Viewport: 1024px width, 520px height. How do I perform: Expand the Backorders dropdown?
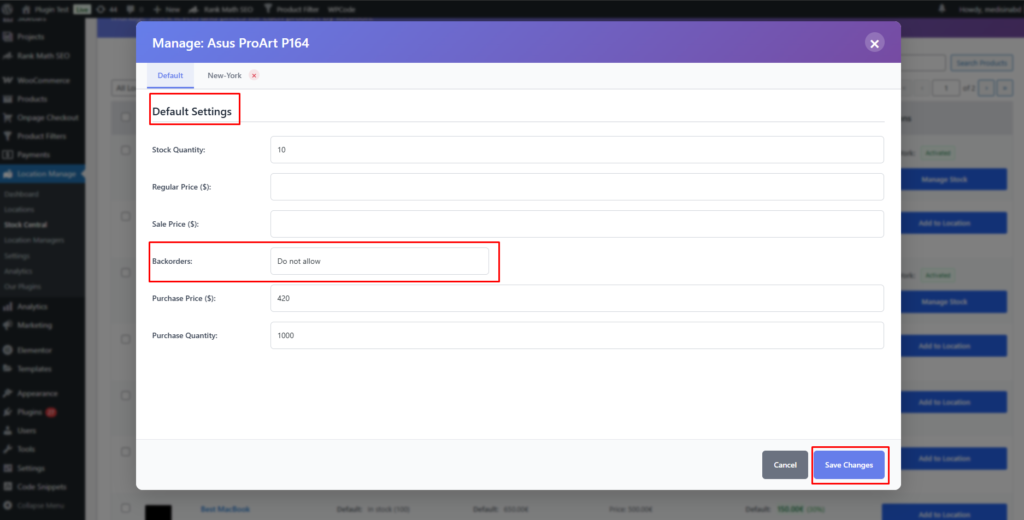380,261
